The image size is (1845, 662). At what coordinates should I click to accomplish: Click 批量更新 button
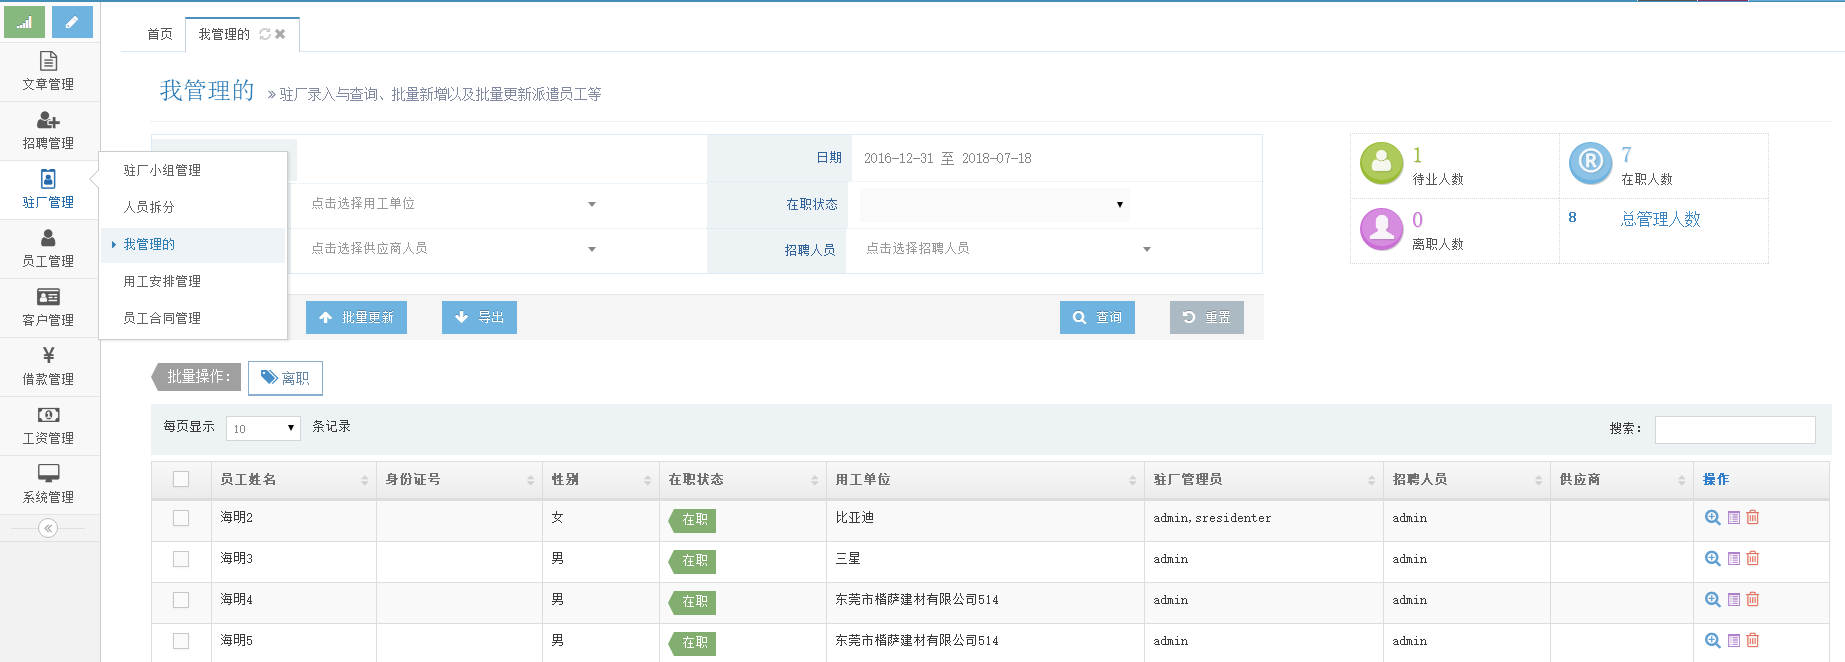pyautogui.click(x=356, y=317)
